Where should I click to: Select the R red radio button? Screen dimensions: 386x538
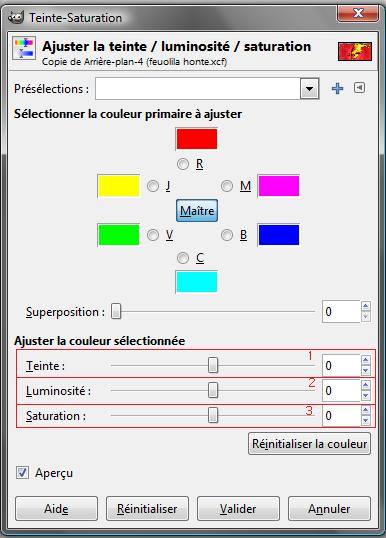[183, 164]
